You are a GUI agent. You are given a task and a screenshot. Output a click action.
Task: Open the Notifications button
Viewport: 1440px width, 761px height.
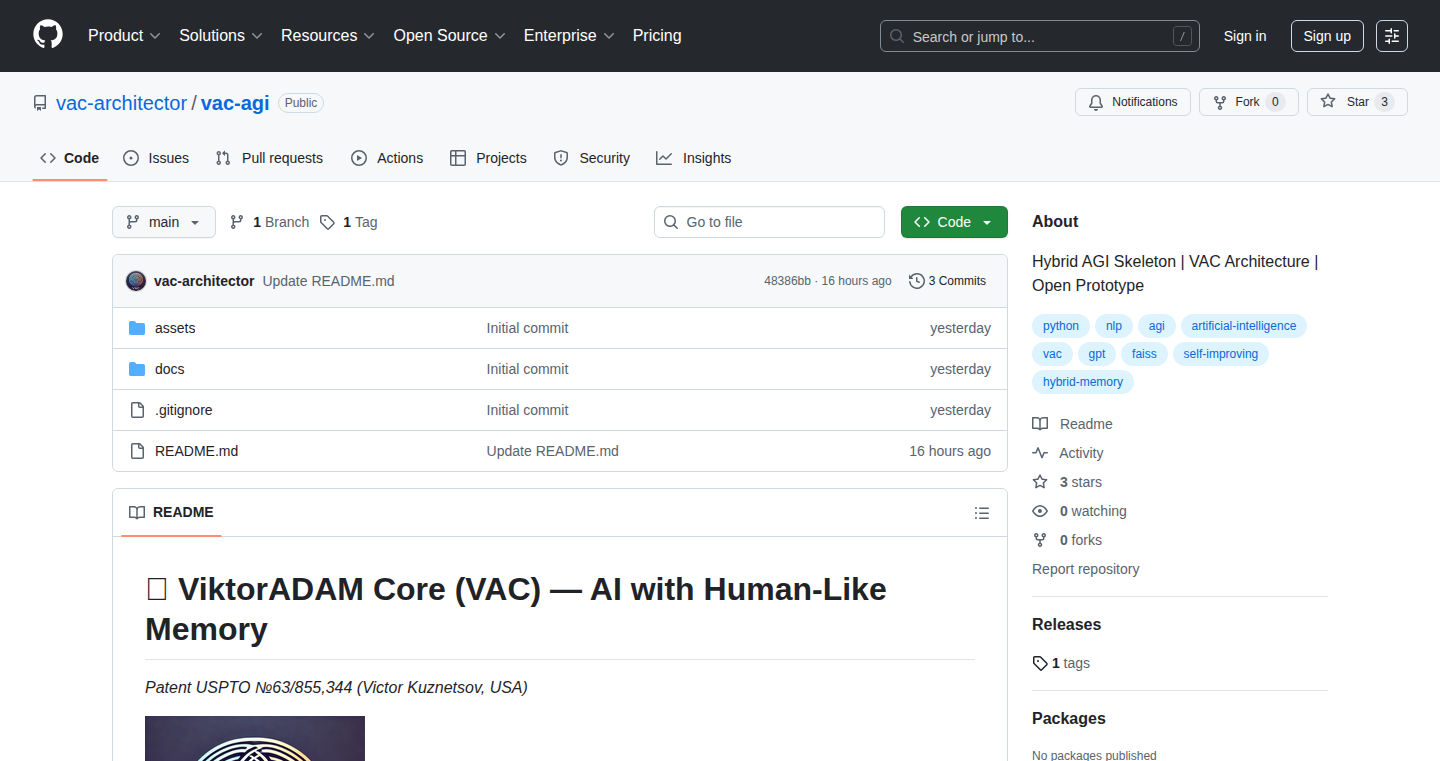[1133, 102]
